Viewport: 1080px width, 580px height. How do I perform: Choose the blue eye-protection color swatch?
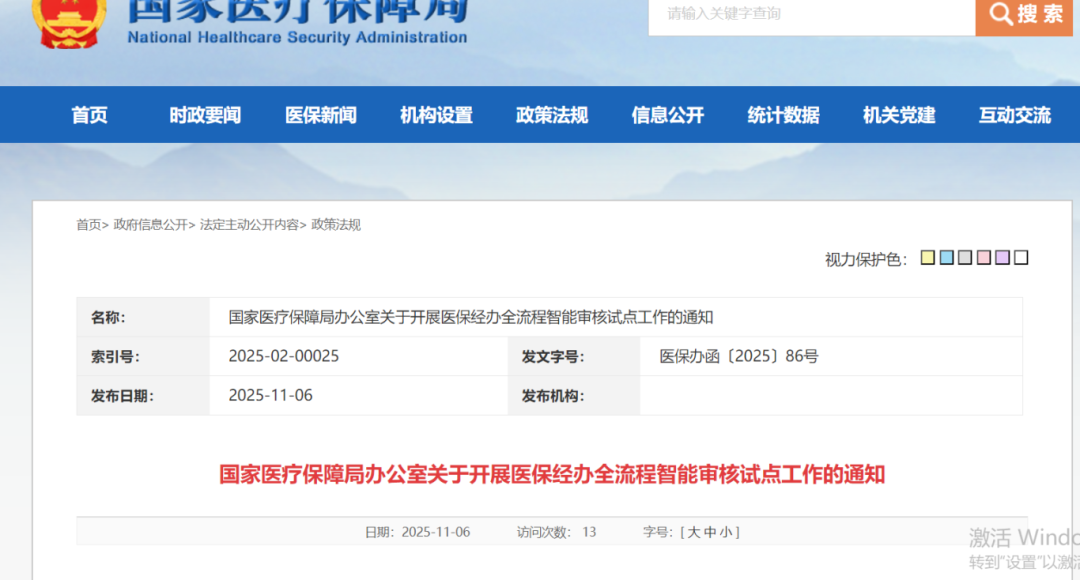pyautogui.click(x=946, y=258)
